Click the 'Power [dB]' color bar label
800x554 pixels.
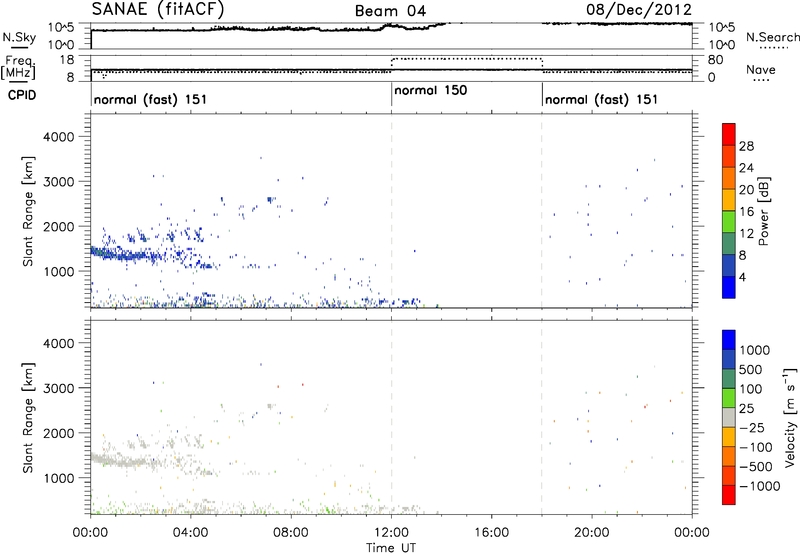click(x=763, y=211)
